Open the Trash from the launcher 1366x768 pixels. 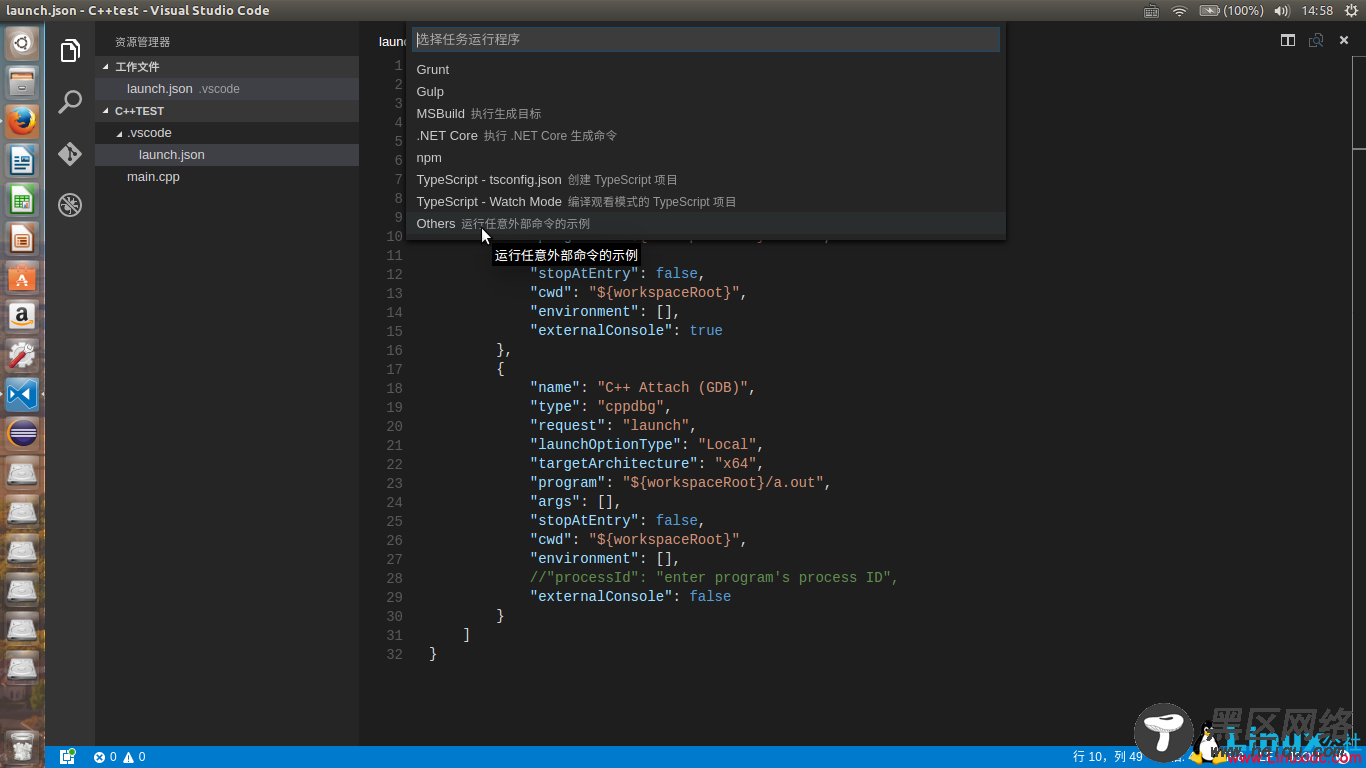(x=22, y=746)
